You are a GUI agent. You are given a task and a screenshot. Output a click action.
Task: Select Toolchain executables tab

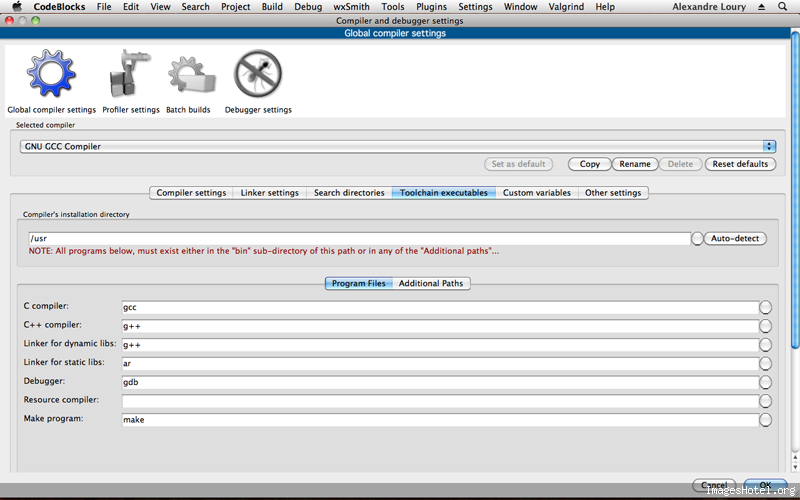[443, 193]
